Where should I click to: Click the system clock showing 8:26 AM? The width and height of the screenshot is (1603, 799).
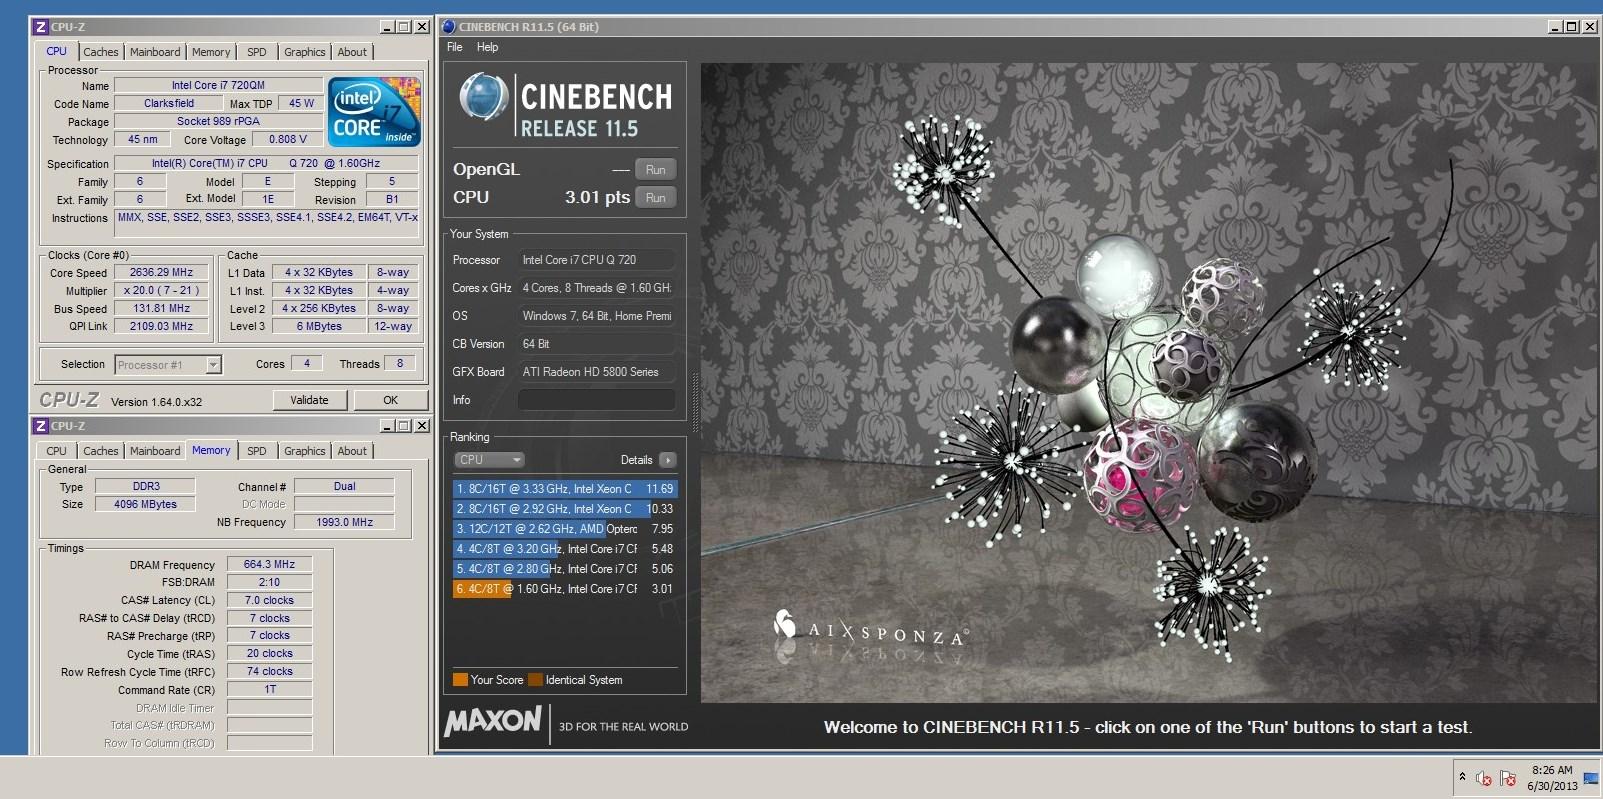pyautogui.click(x=1552, y=778)
